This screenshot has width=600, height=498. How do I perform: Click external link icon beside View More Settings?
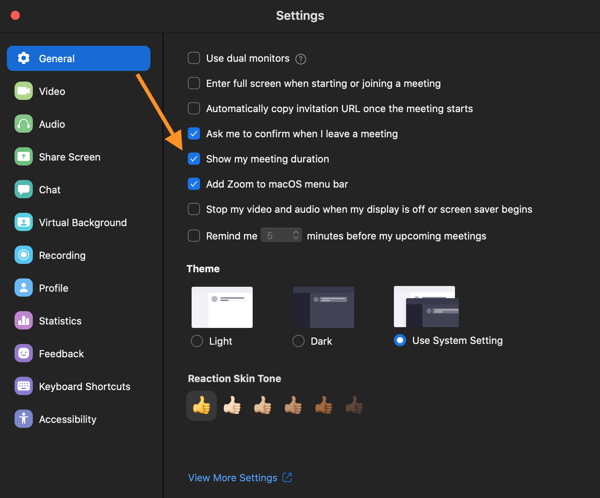coord(287,477)
